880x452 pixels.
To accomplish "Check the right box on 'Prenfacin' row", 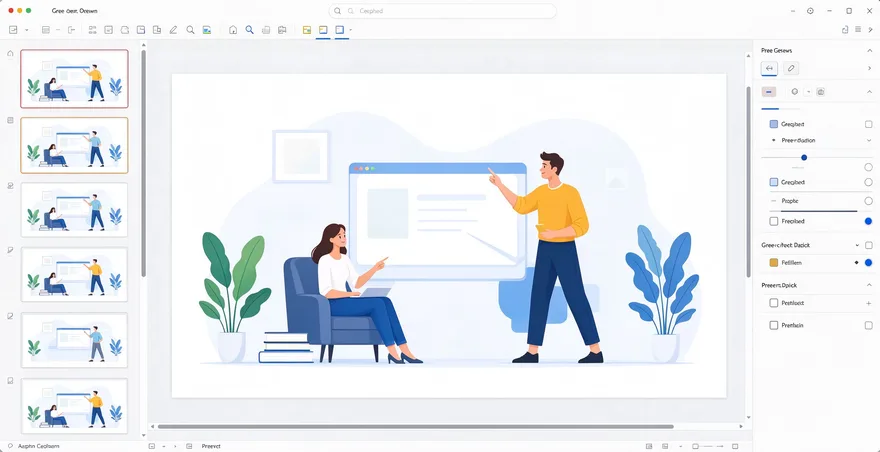I will (x=869, y=325).
